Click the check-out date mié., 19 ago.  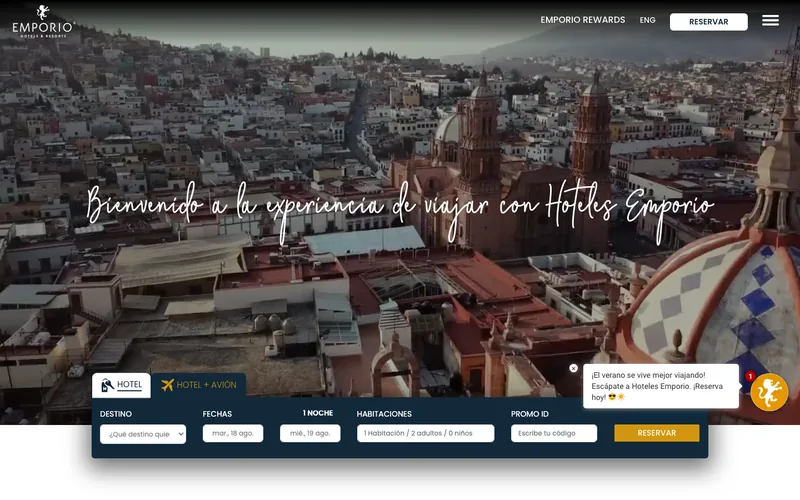tap(310, 433)
